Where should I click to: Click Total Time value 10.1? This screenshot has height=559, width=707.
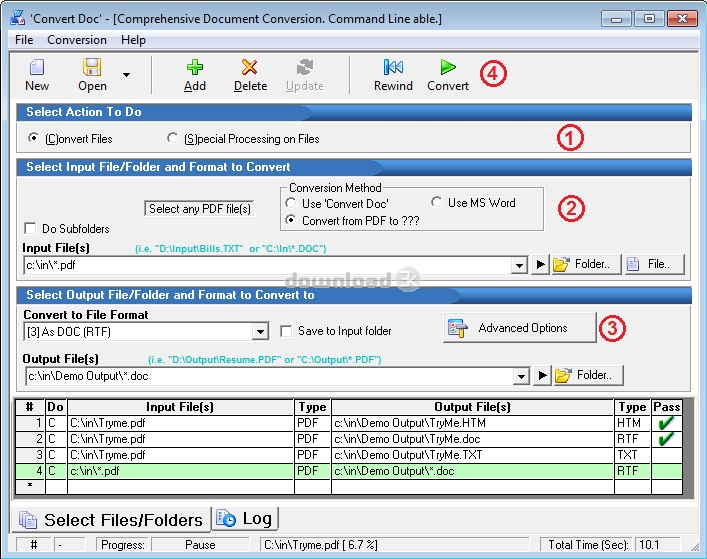(657, 545)
